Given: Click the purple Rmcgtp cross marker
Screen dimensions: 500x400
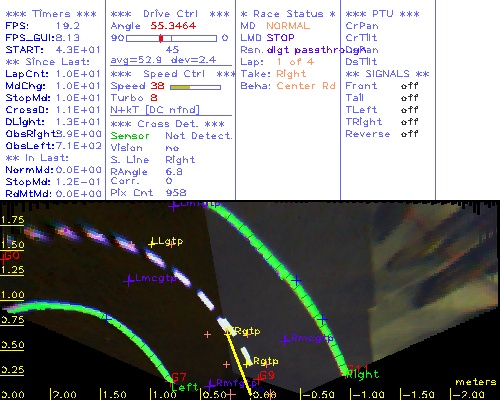Looking at the screenshot, I should pos(285,341).
